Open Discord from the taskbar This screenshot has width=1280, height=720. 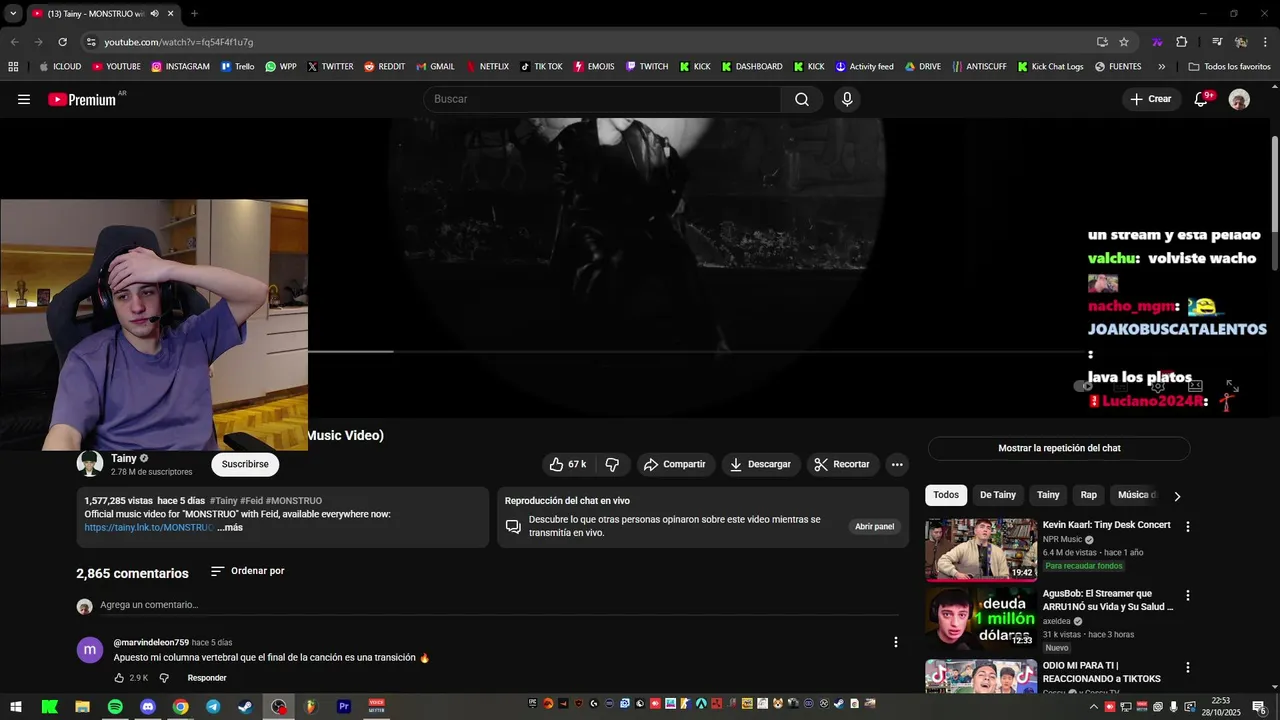tap(148, 706)
